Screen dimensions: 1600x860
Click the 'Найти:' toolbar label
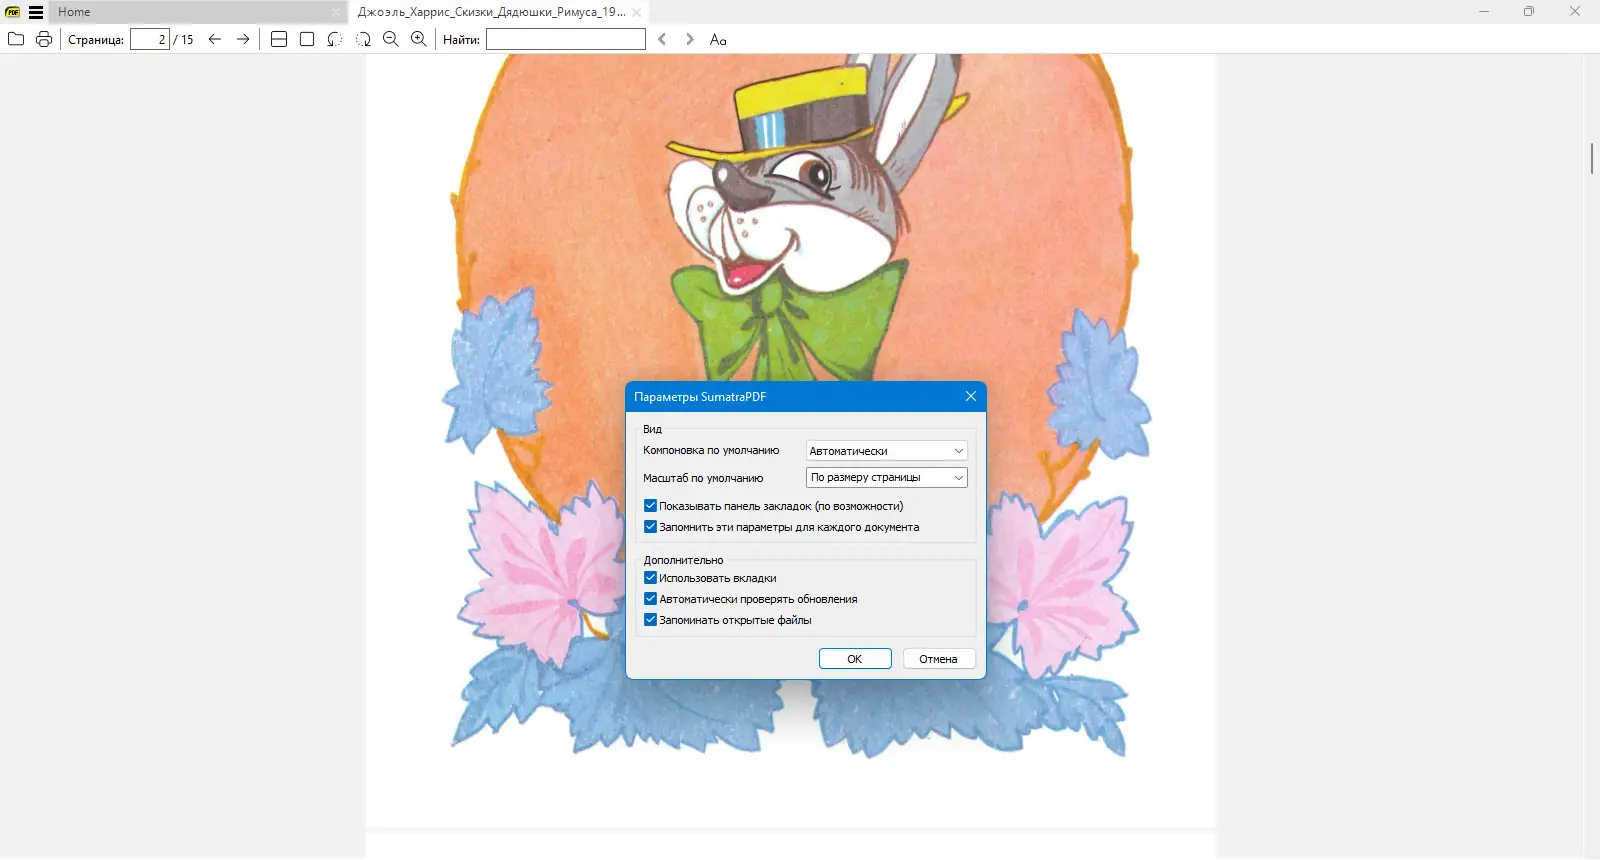[461, 40]
